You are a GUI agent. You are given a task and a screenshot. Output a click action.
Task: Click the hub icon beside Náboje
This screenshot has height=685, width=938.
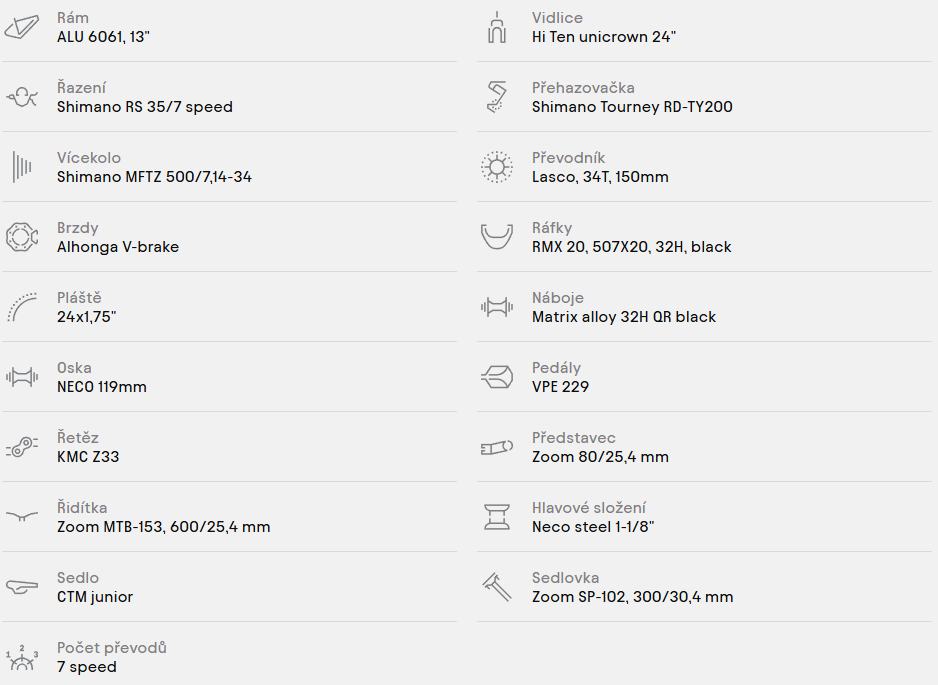pos(497,307)
